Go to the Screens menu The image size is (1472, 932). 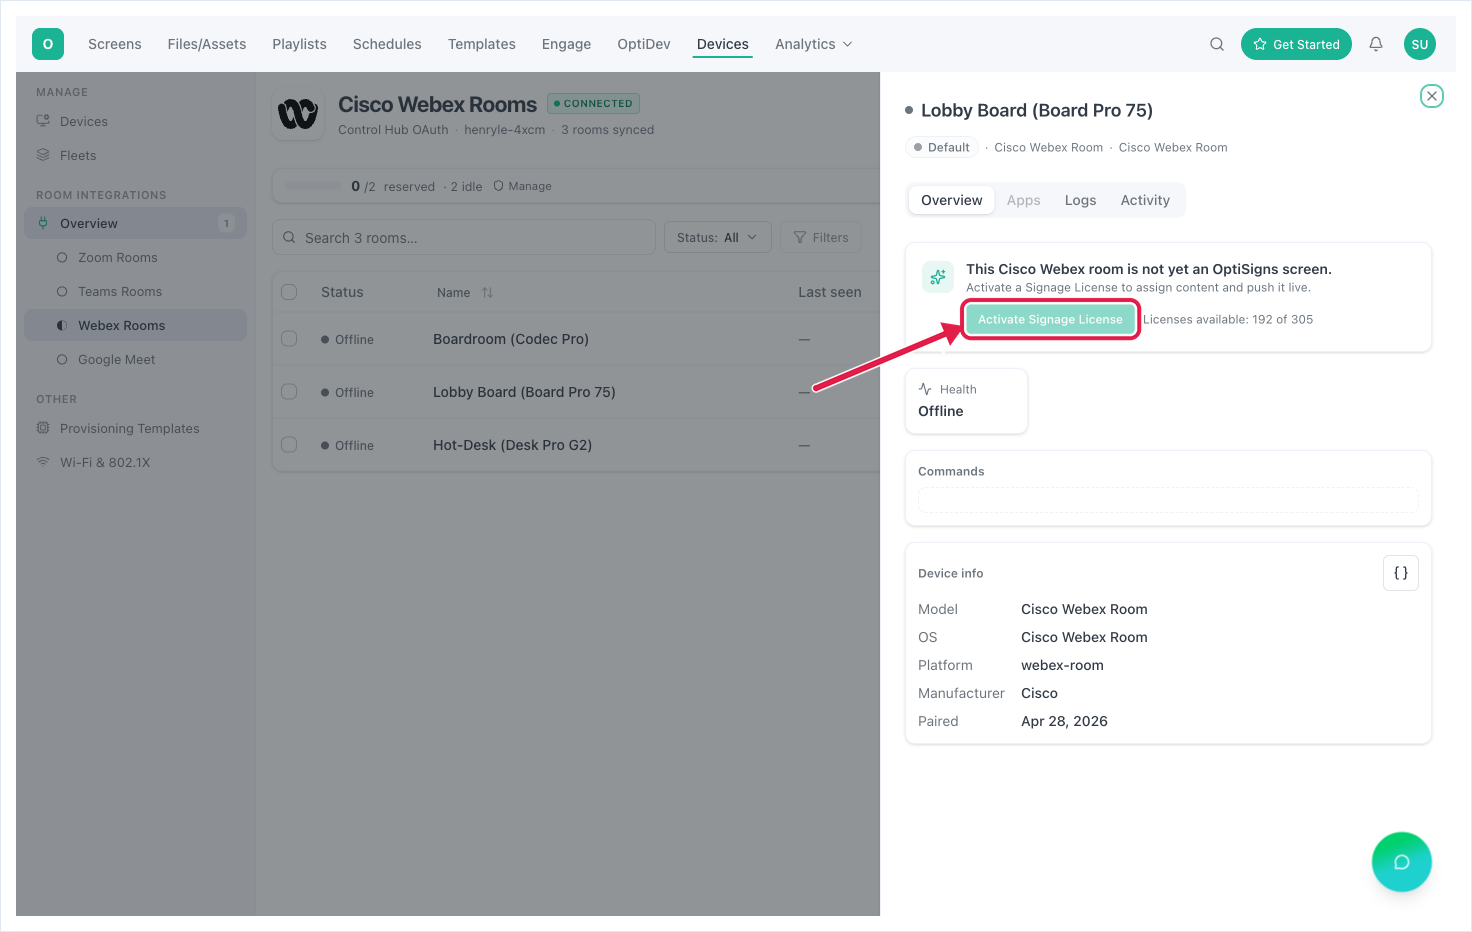point(115,44)
